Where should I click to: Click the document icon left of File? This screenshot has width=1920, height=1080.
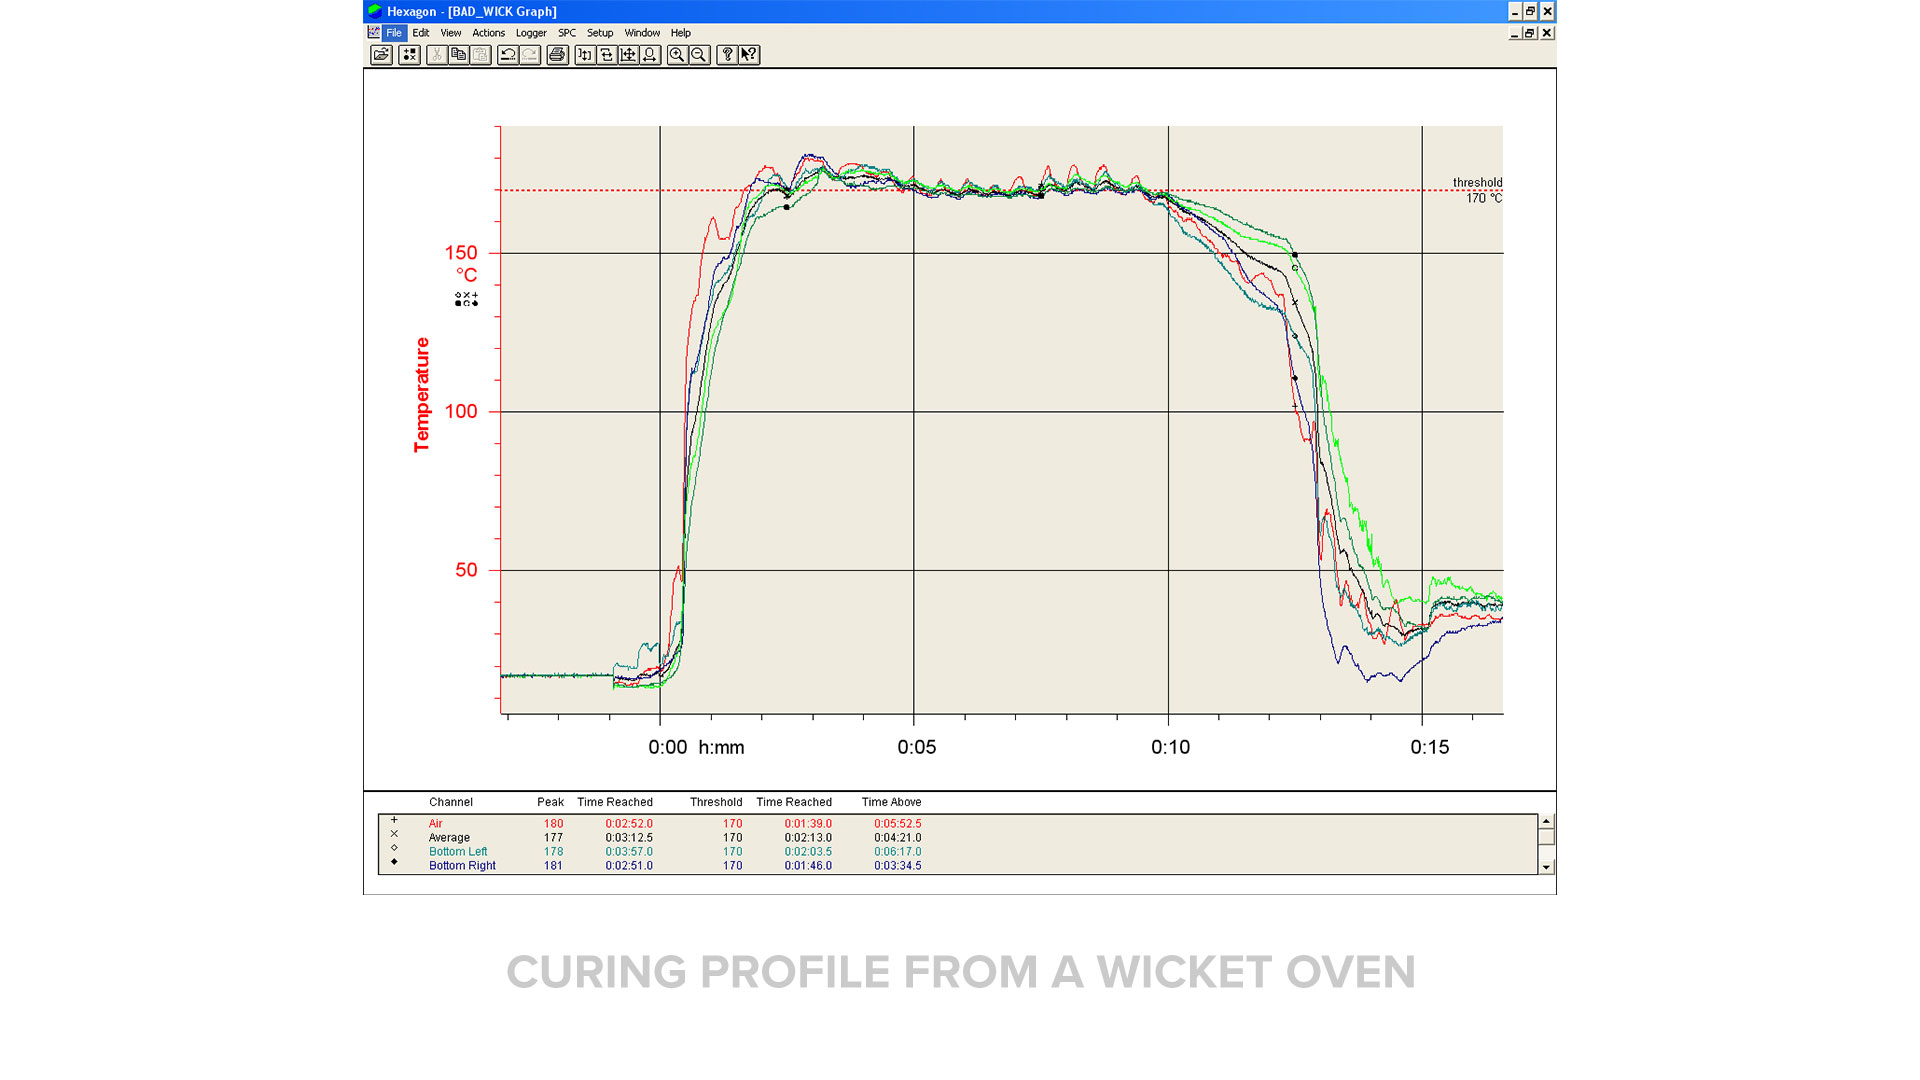click(374, 33)
